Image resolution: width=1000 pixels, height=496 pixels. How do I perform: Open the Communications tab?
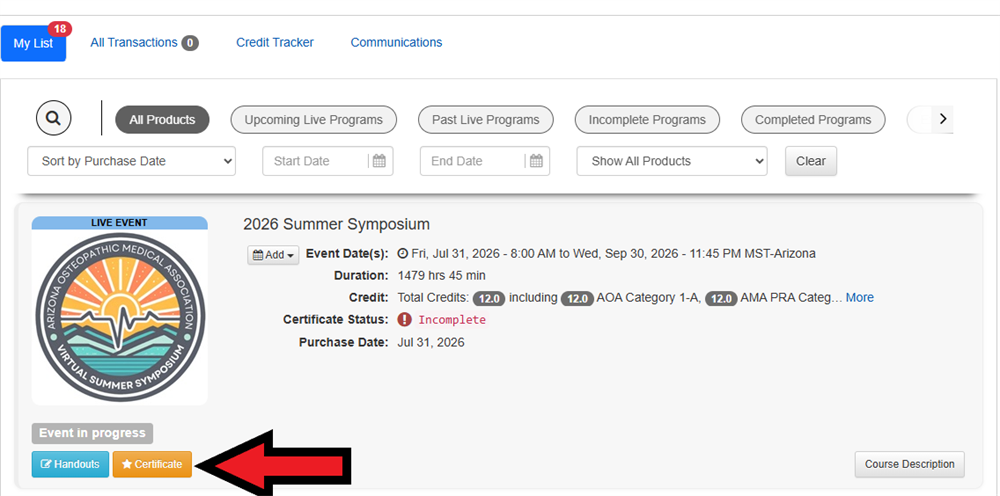click(396, 43)
